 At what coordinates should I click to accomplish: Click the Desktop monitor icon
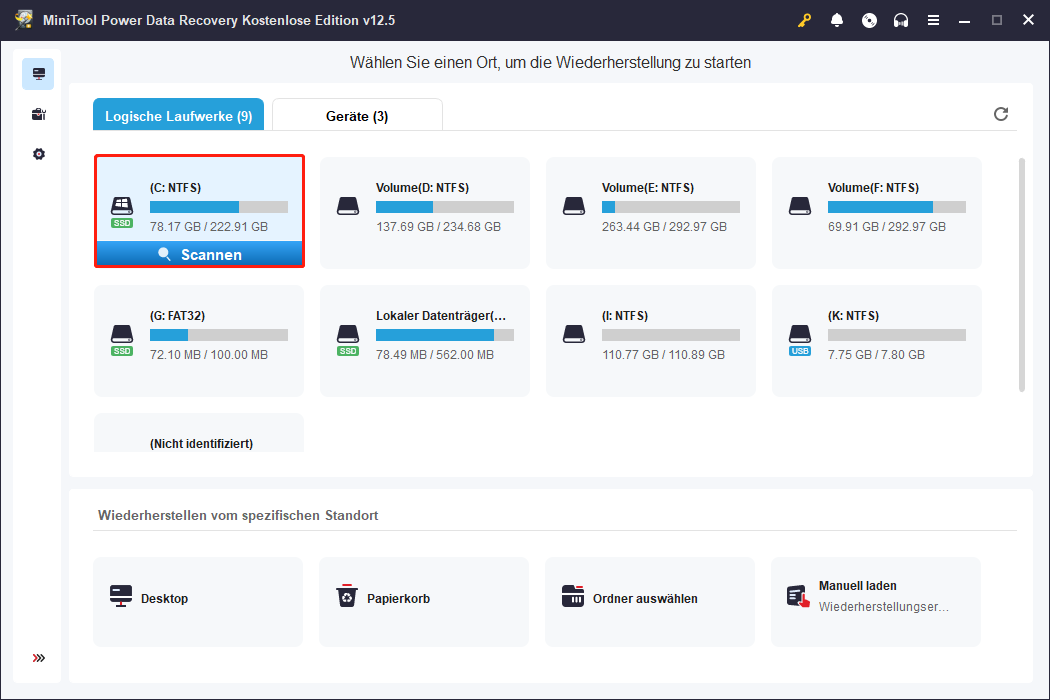[121, 596]
